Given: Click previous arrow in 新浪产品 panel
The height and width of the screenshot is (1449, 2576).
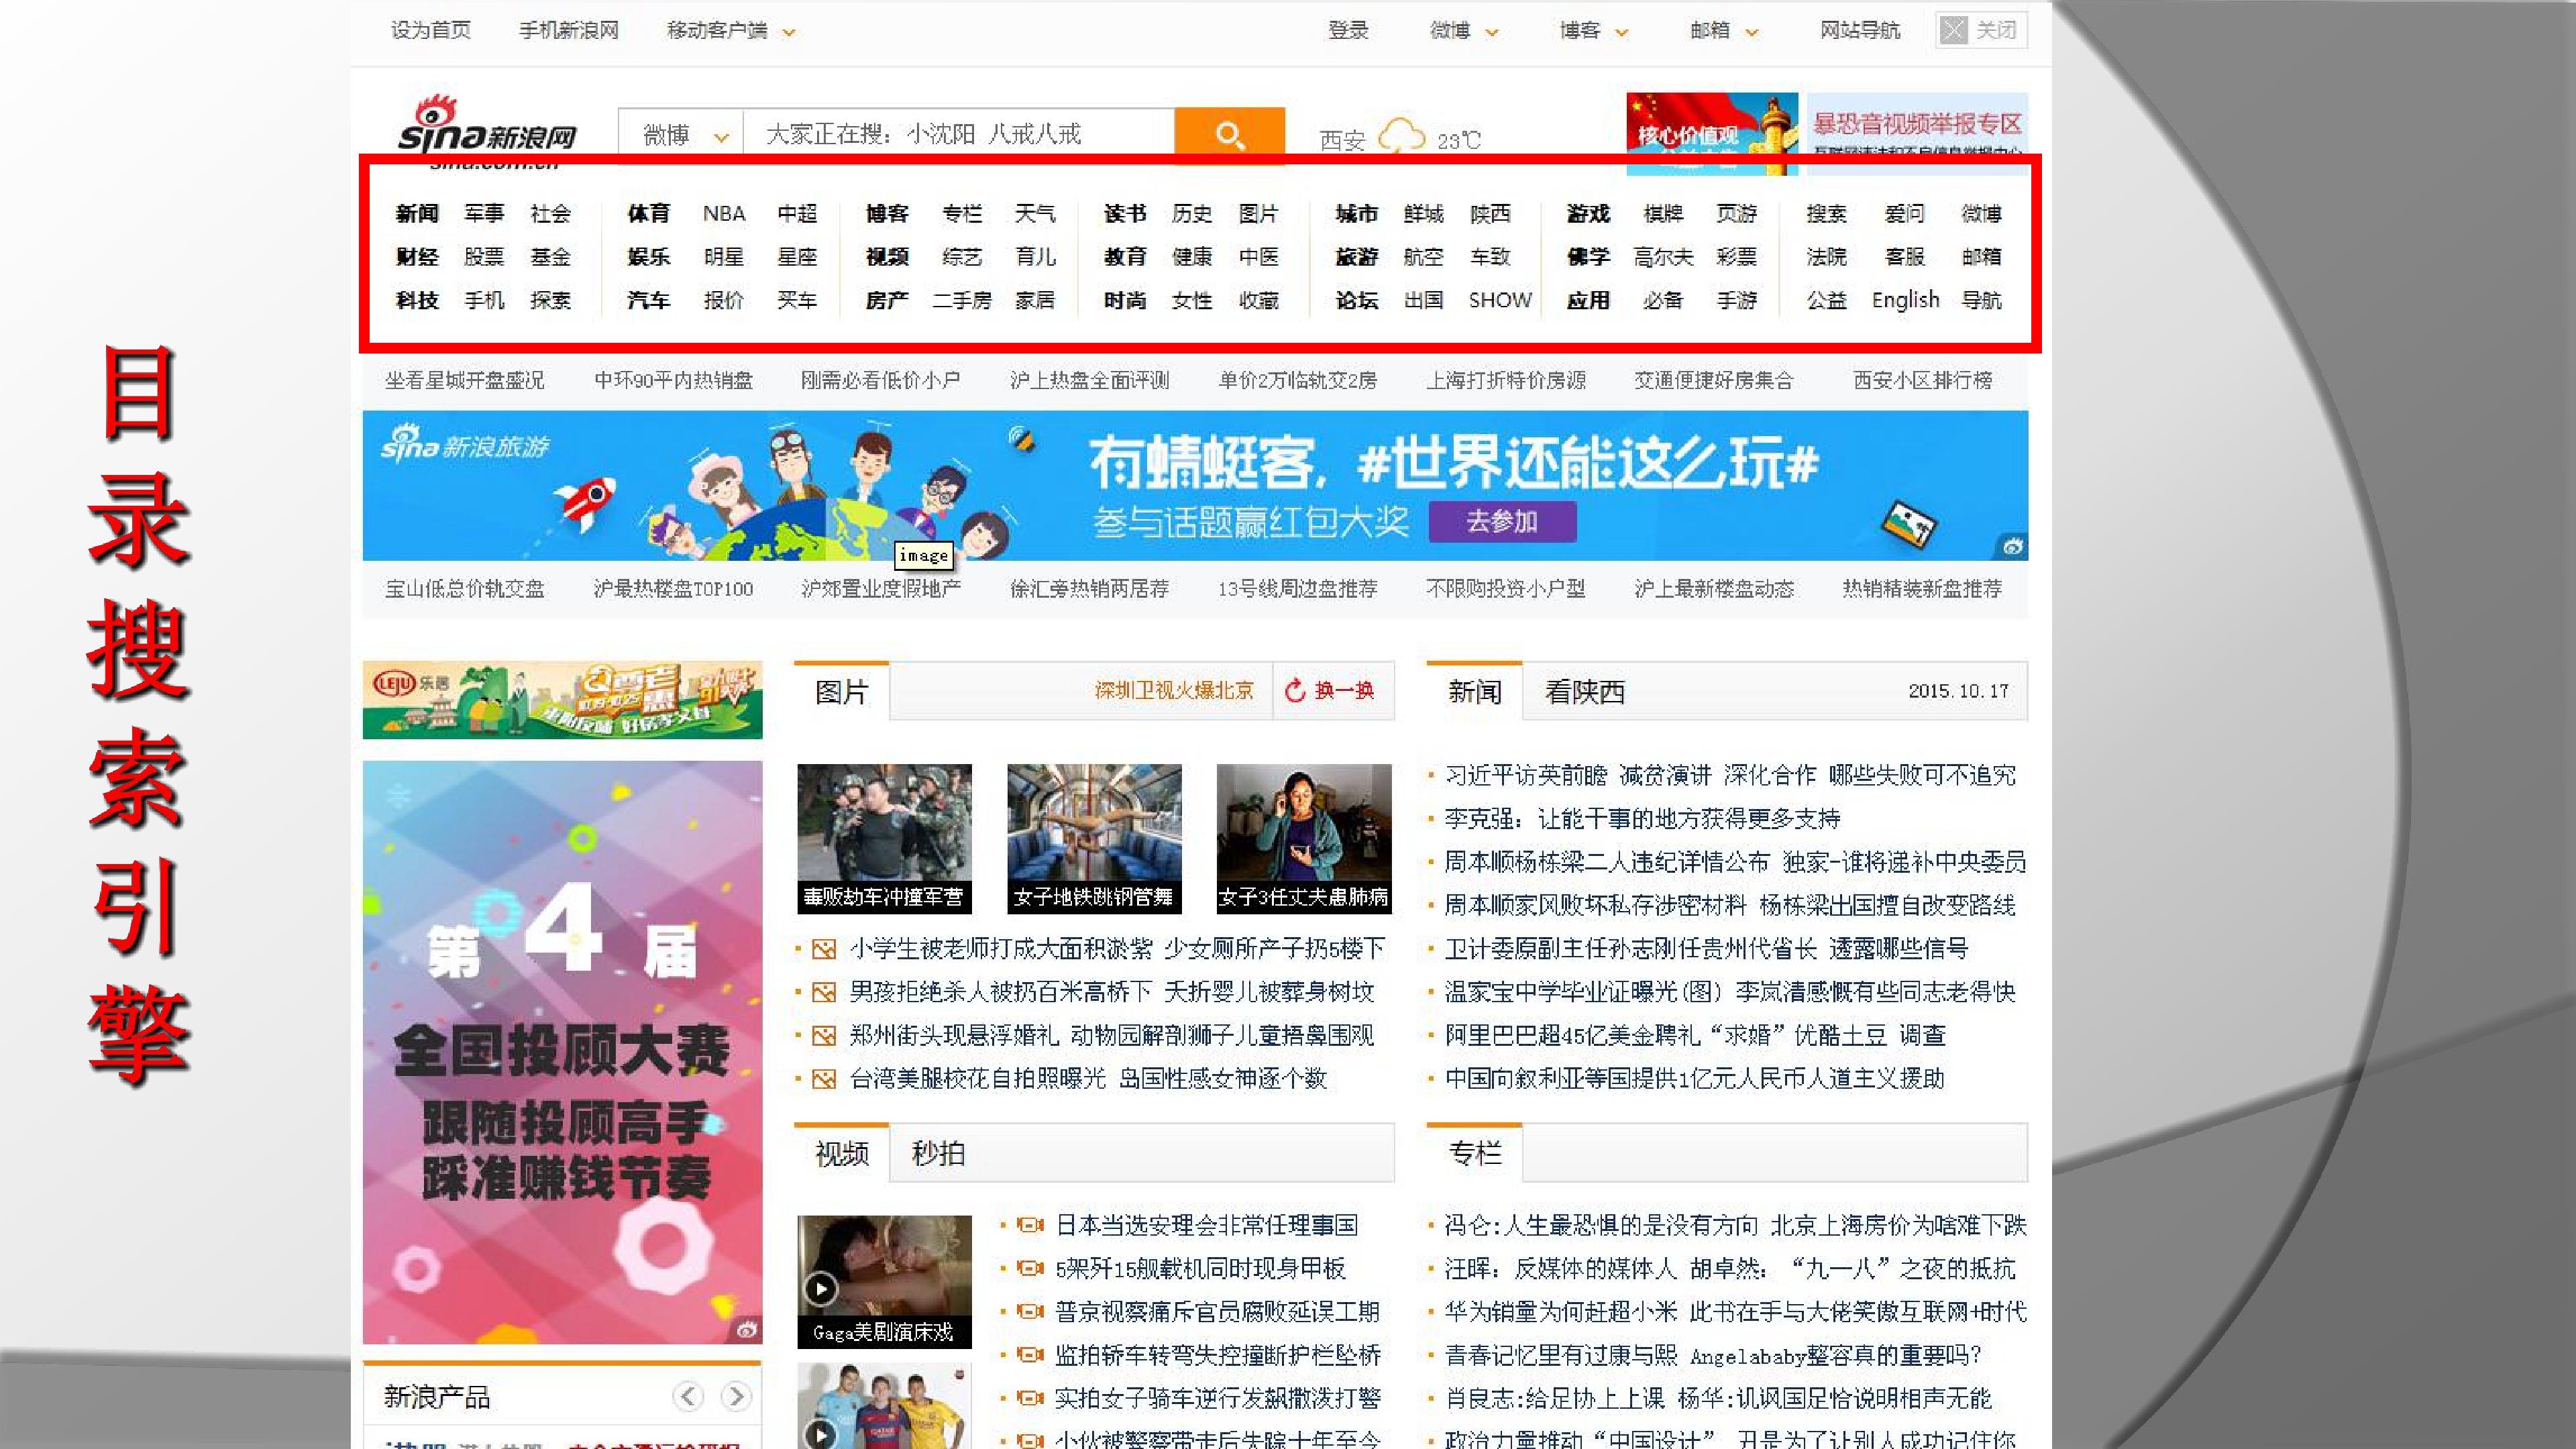Looking at the screenshot, I should [688, 1395].
